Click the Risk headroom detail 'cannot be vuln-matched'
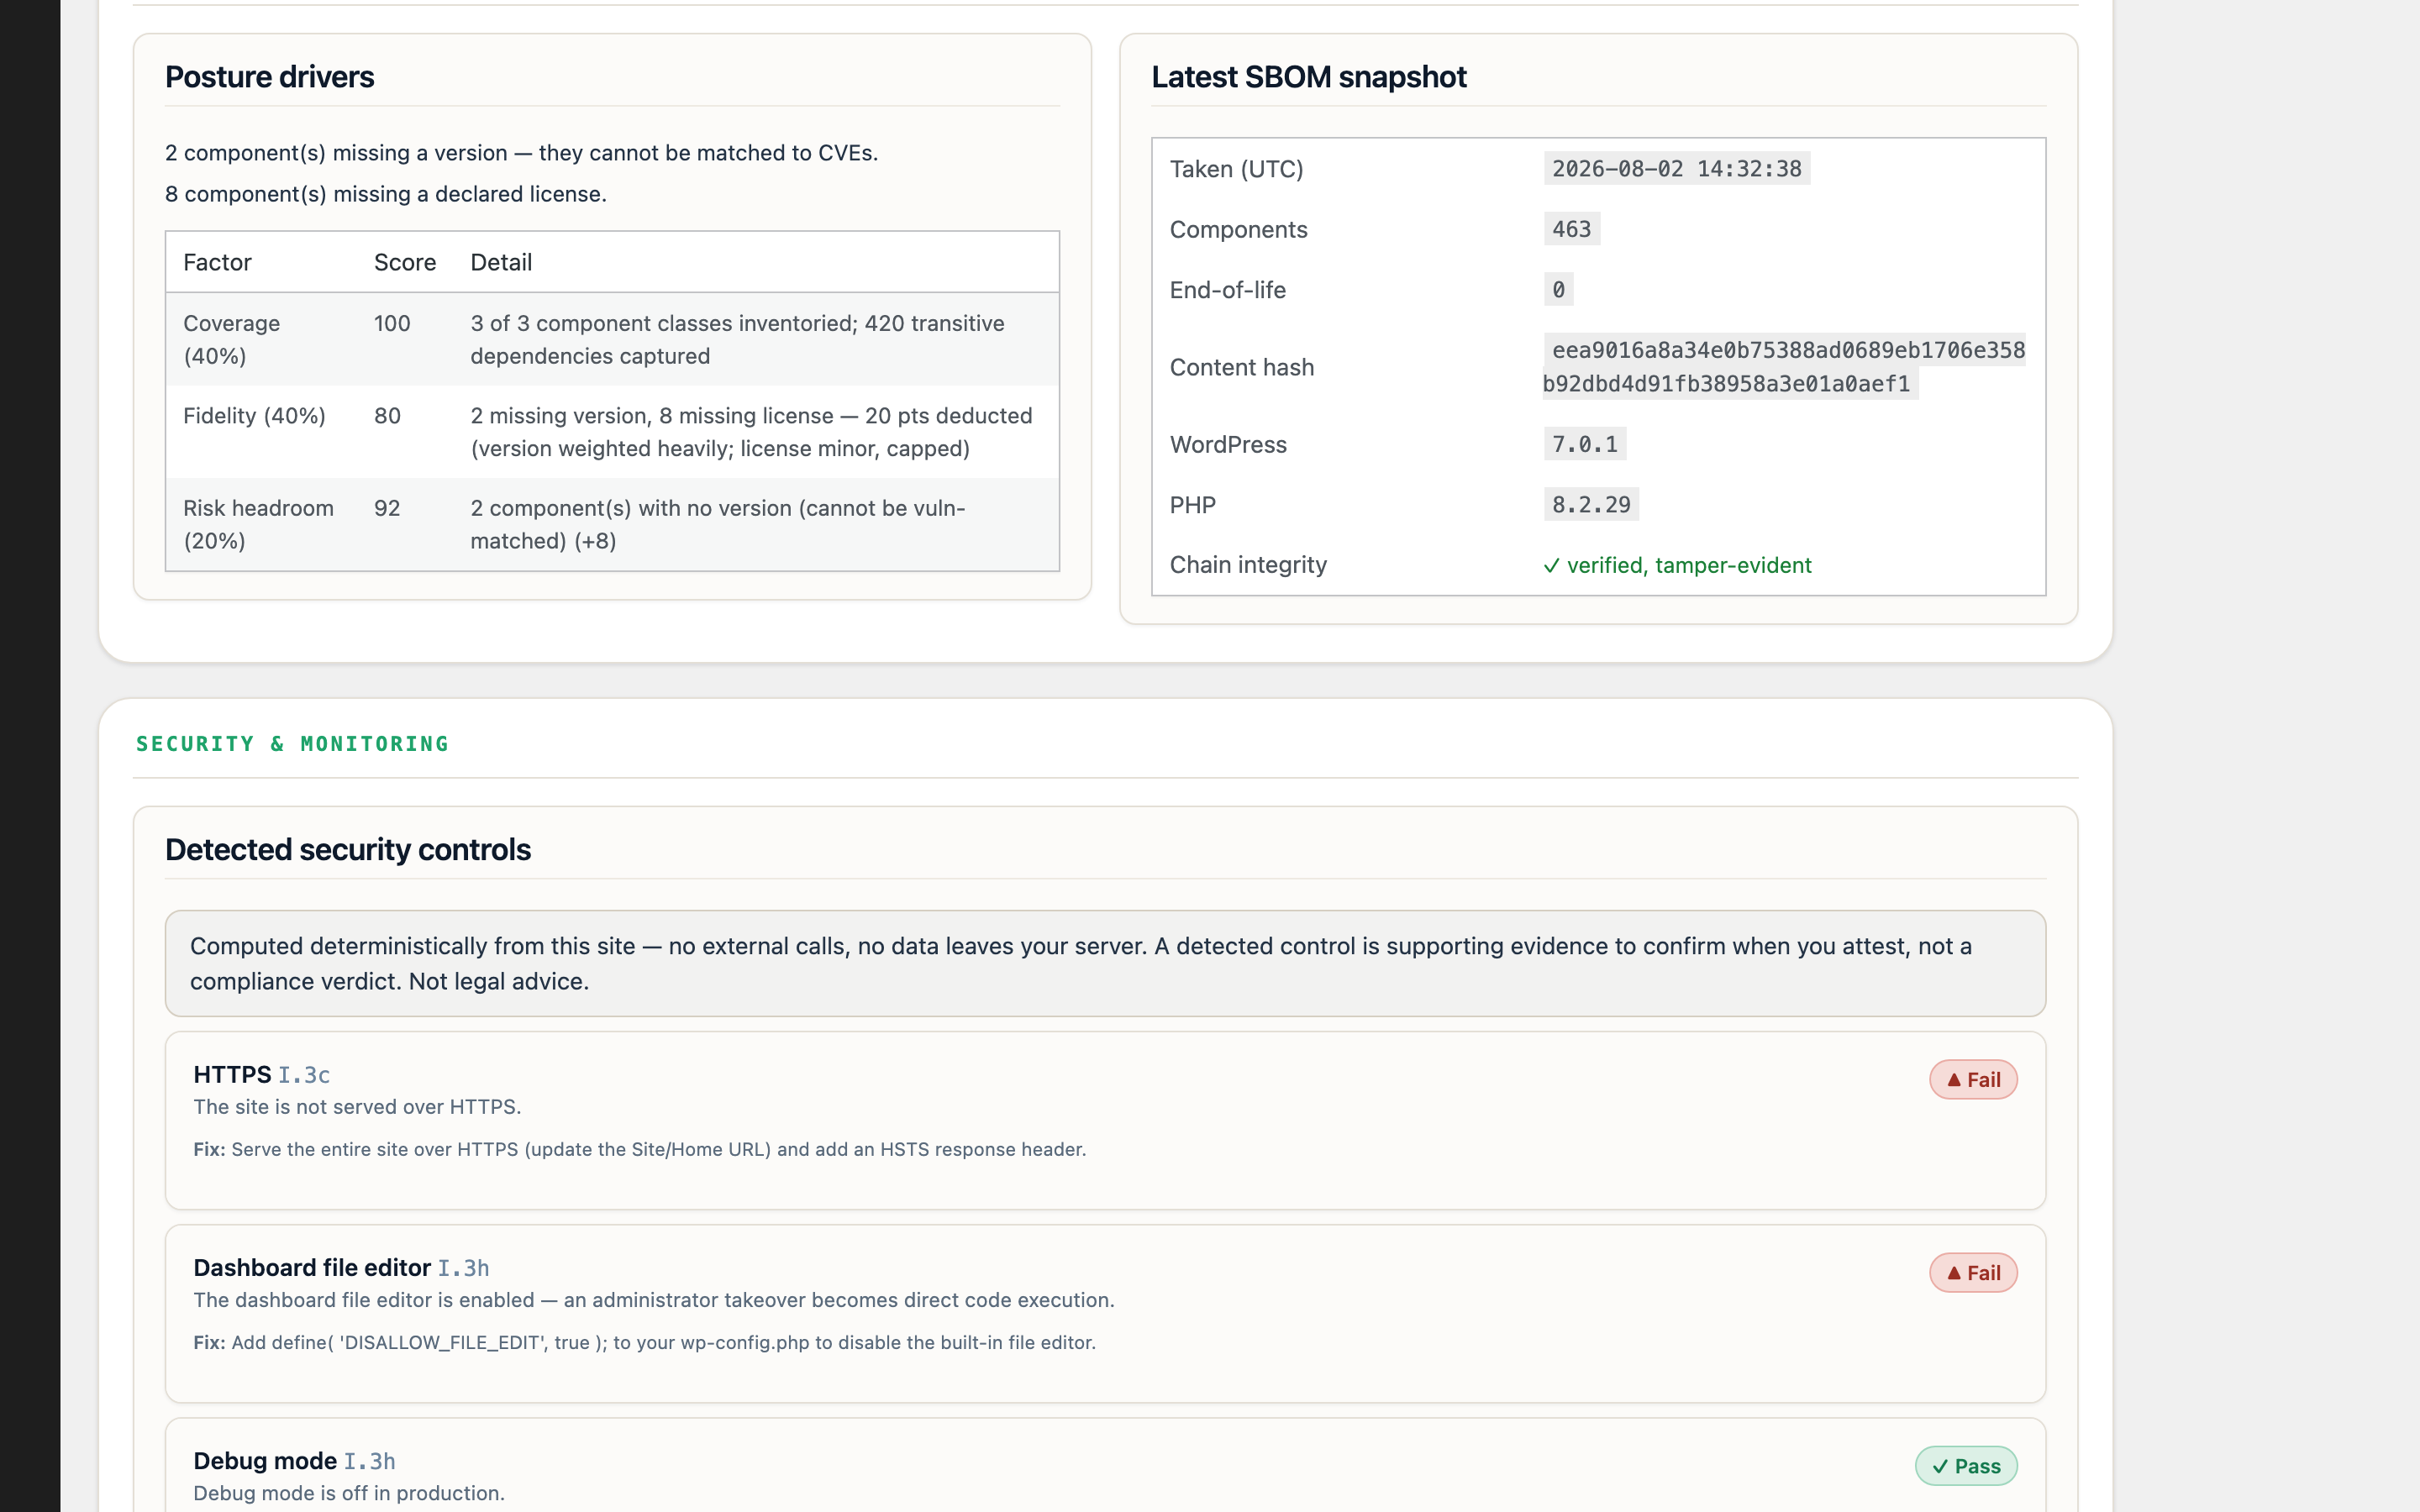This screenshot has height=1512, width=2420. [x=717, y=524]
